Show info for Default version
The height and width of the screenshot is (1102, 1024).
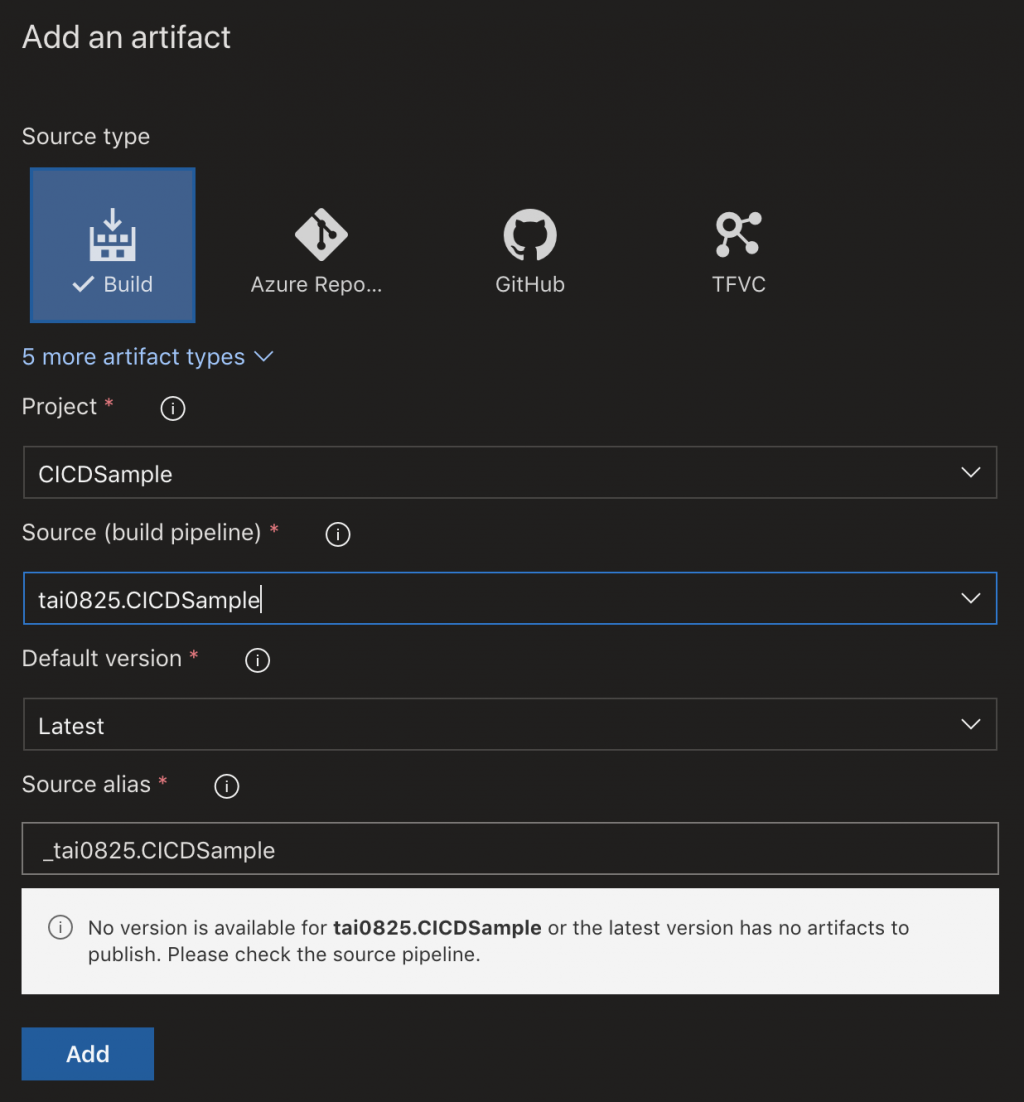point(257,660)
